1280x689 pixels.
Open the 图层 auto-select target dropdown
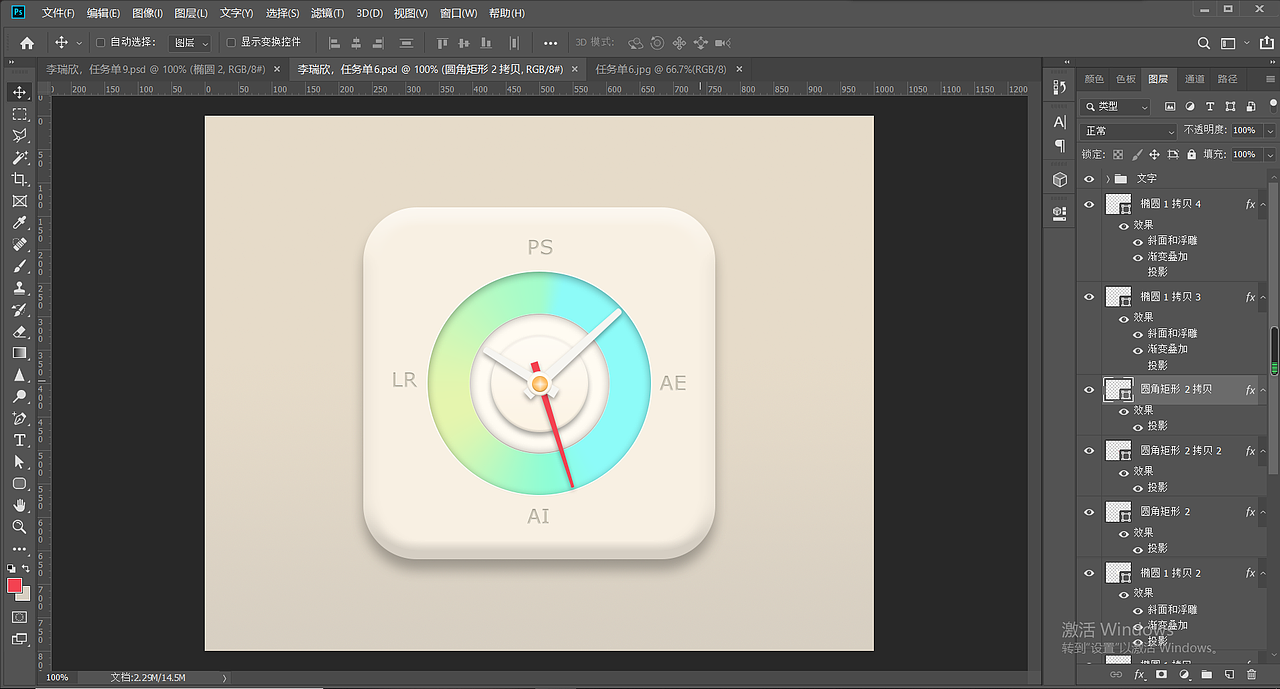pyautogui.click(x=190, y=43)
